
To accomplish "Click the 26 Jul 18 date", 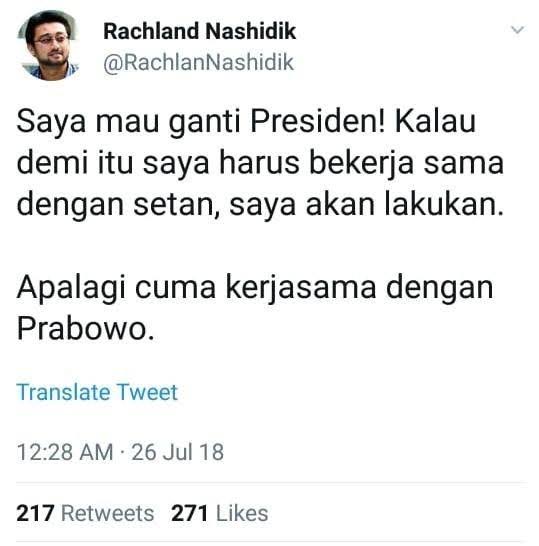I will tap(178, 452).
